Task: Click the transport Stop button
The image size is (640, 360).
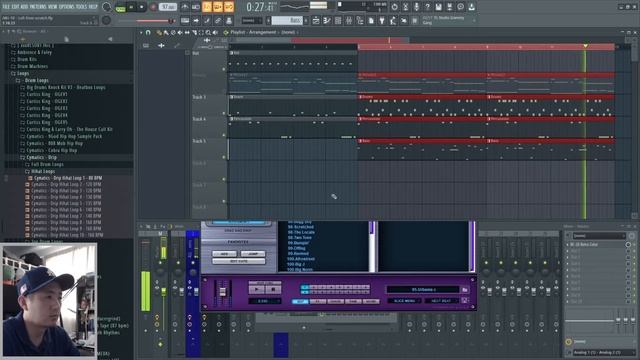Action: 142,7
